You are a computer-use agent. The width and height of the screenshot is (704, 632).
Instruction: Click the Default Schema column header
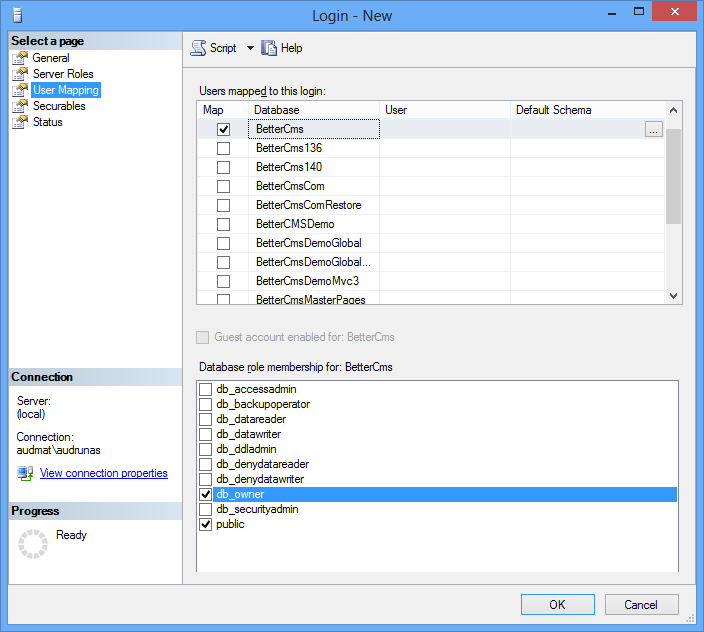click(x=588, y=110)
